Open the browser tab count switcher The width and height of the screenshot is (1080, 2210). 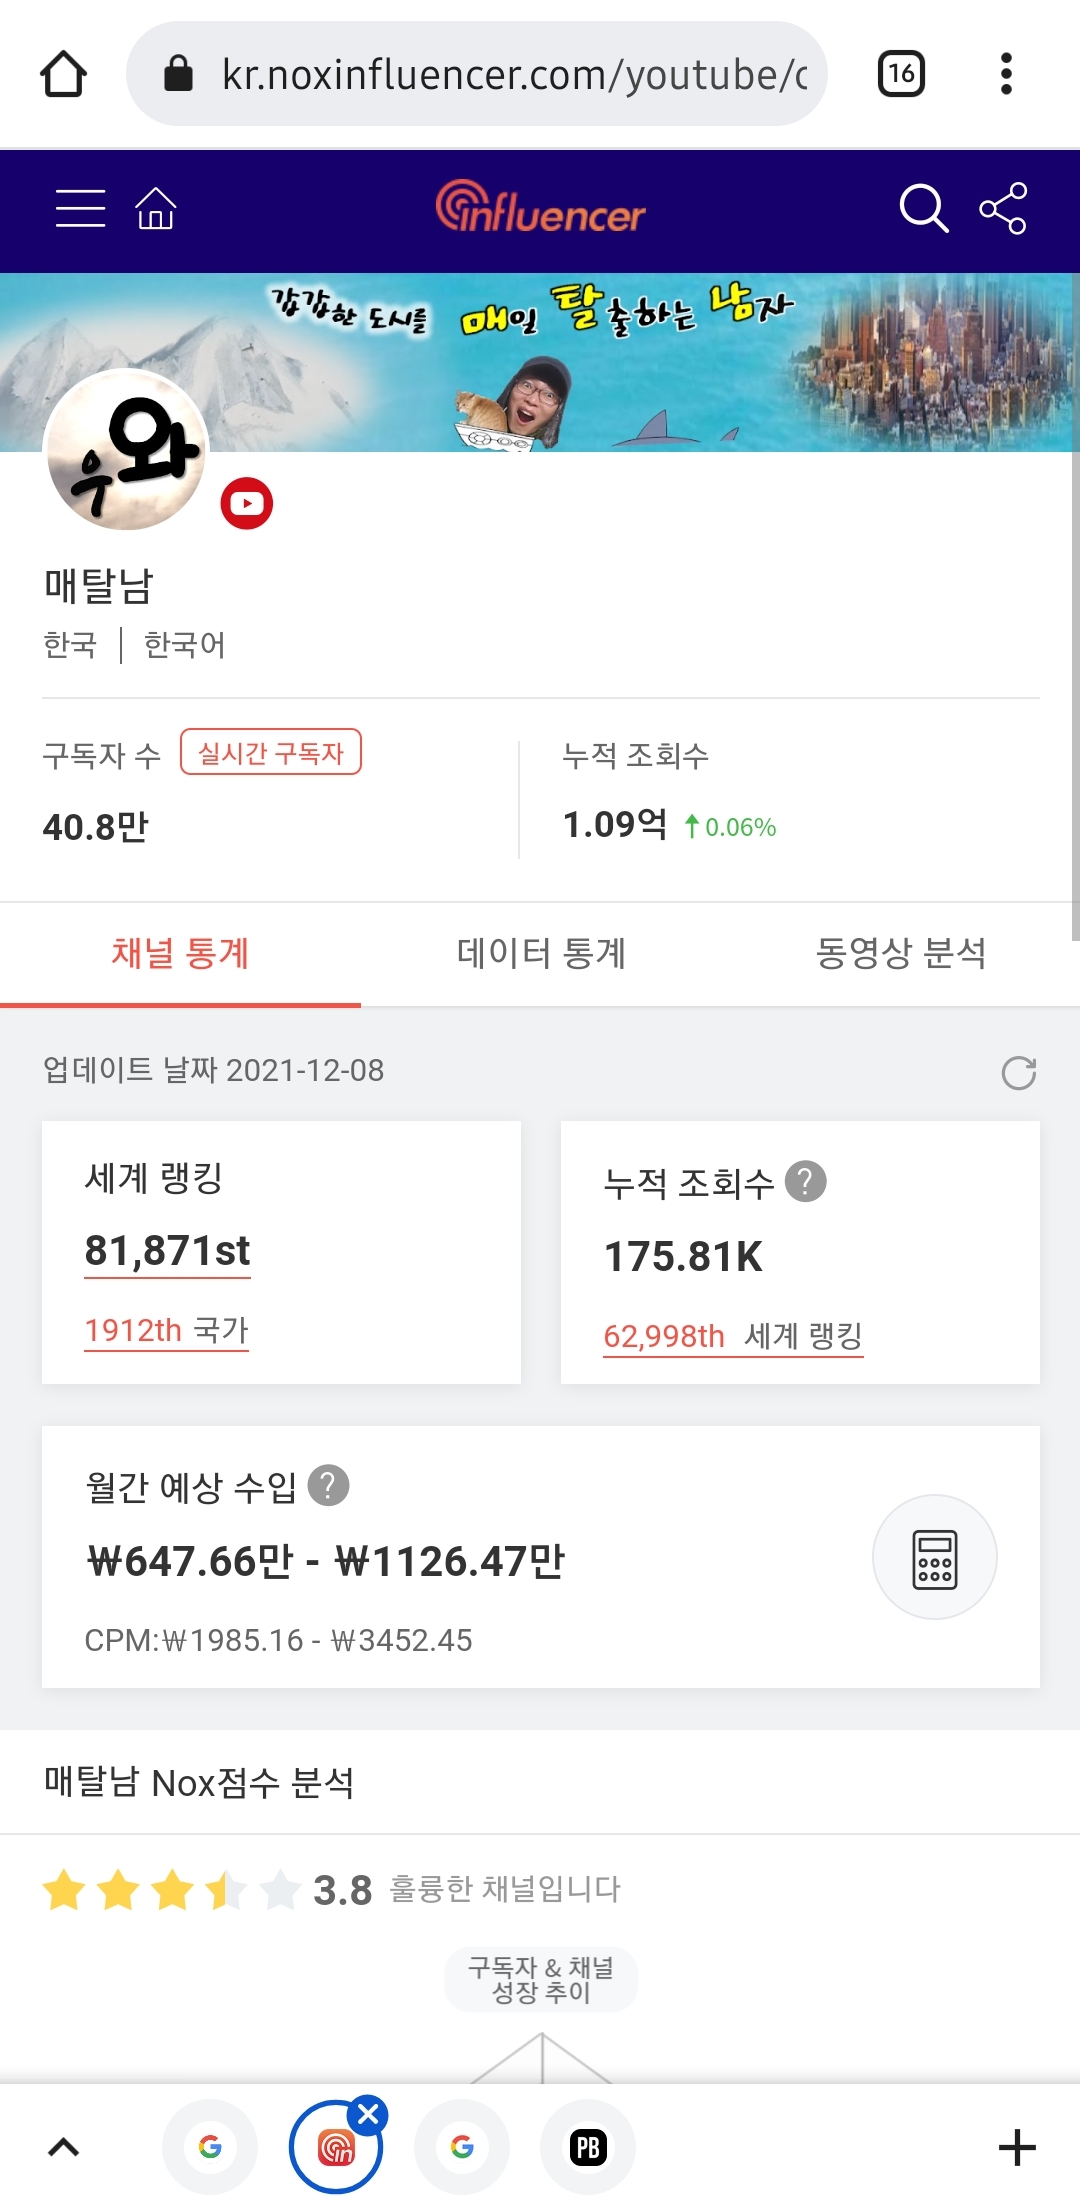(901, 74)
